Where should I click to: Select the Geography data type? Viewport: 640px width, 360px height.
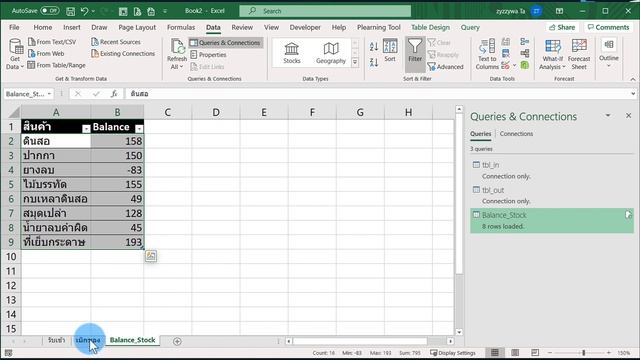[x=331, y=53]
